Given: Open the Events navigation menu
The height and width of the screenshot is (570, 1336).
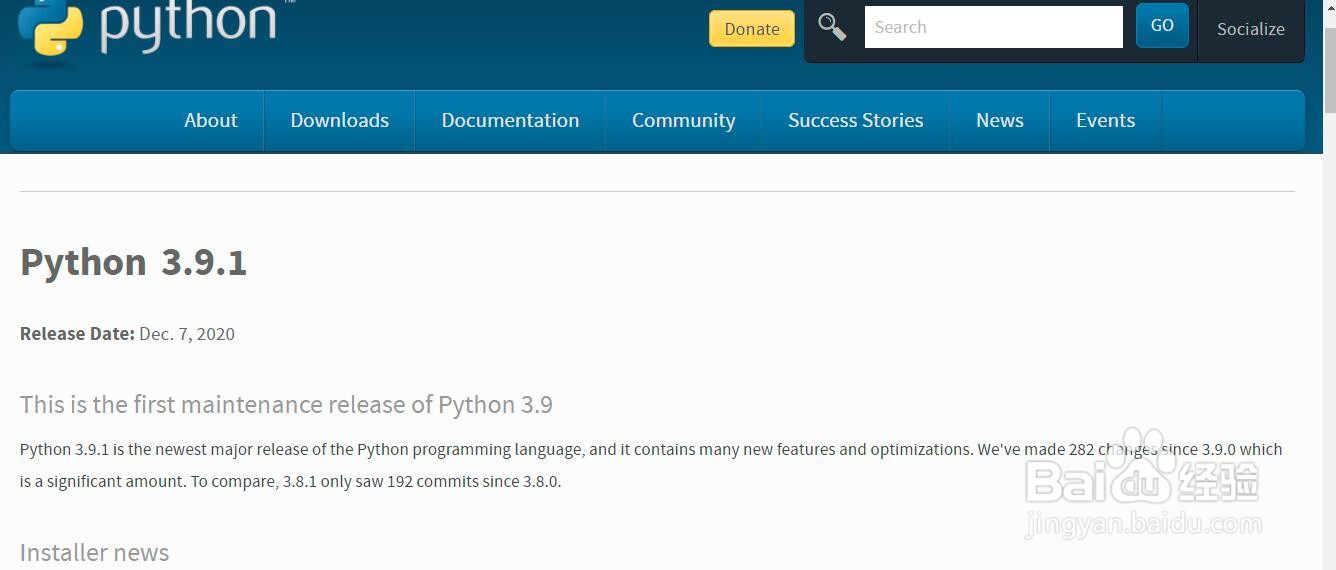Looking at the screenshot, I should (1105, 120).
